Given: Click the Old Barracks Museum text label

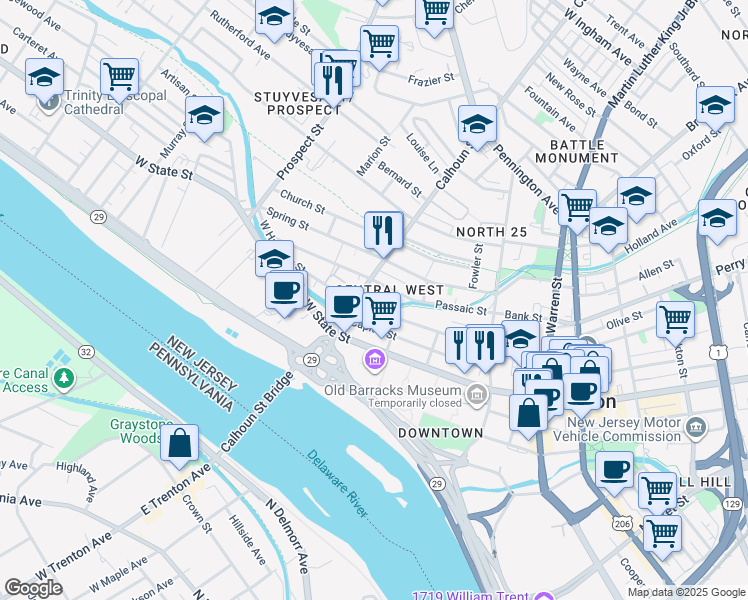Looking at the screenshot, I should [x=392, y=391].
